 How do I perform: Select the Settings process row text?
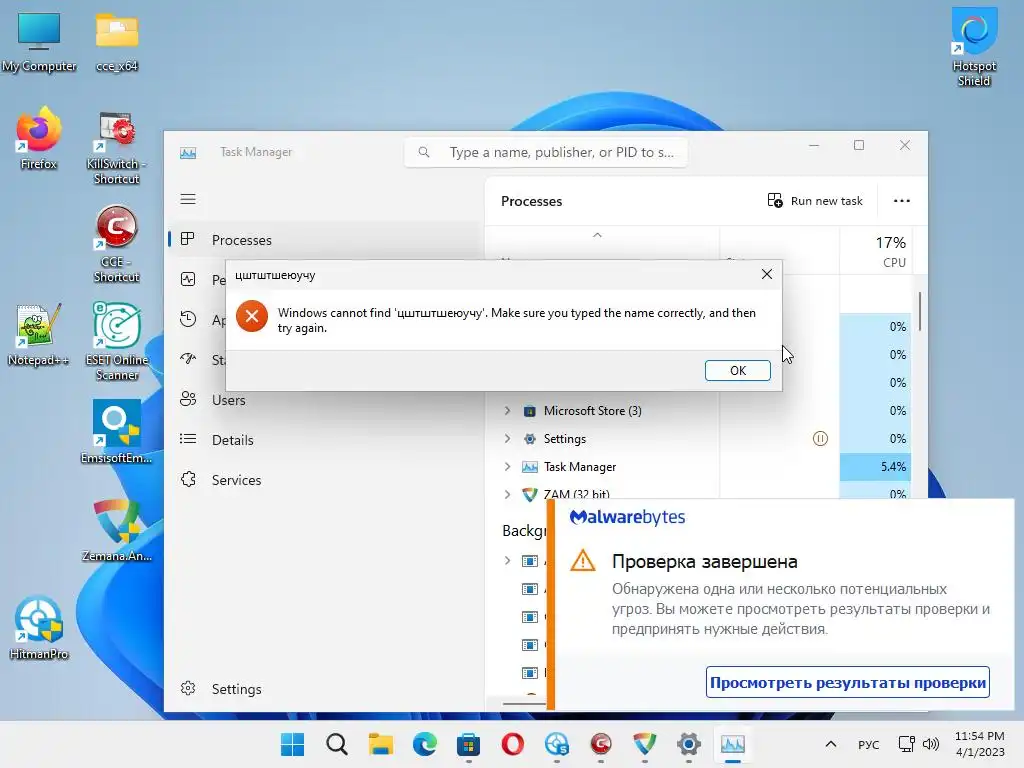565,439
